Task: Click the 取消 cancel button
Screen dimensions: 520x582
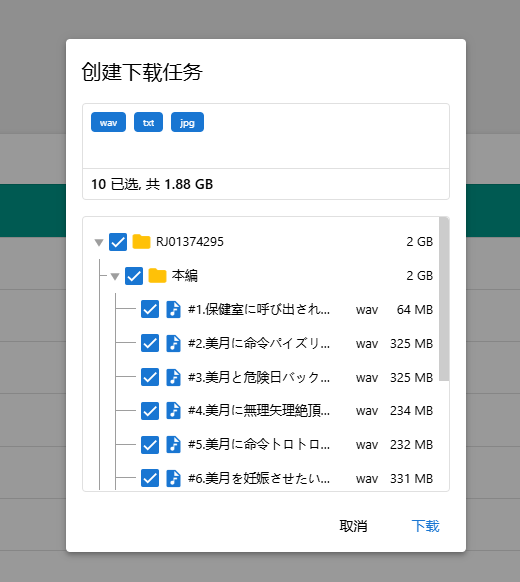Action: click(353, 526)
